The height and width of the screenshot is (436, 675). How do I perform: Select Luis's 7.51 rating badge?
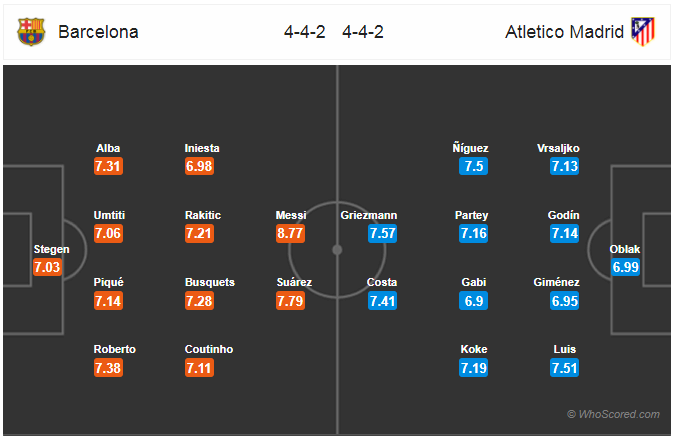(x=564, y=368)
